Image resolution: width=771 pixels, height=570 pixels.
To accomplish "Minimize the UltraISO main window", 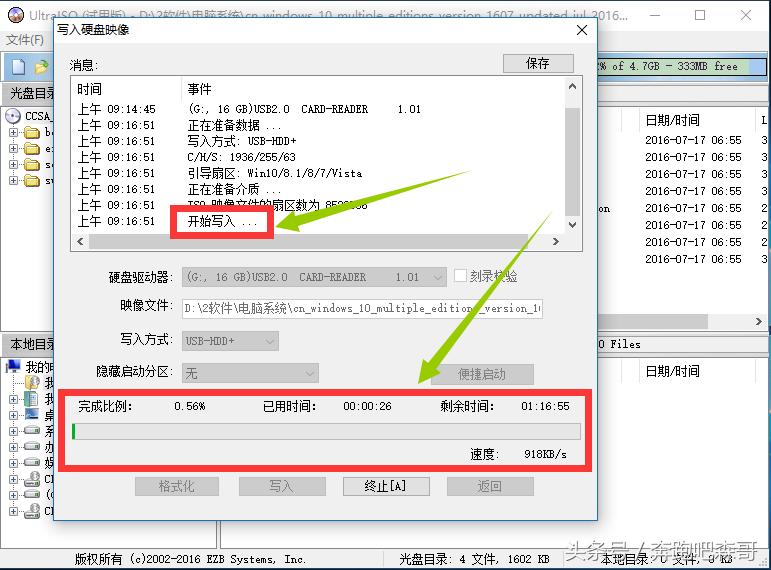I will point(655,15).
